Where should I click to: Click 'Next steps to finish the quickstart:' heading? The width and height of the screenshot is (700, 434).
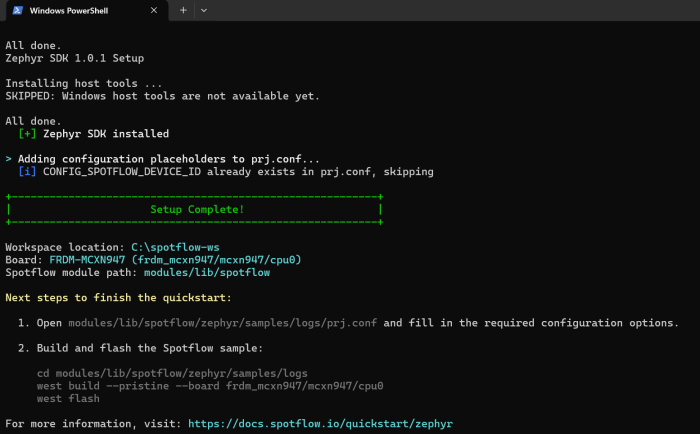pos(118,297)
